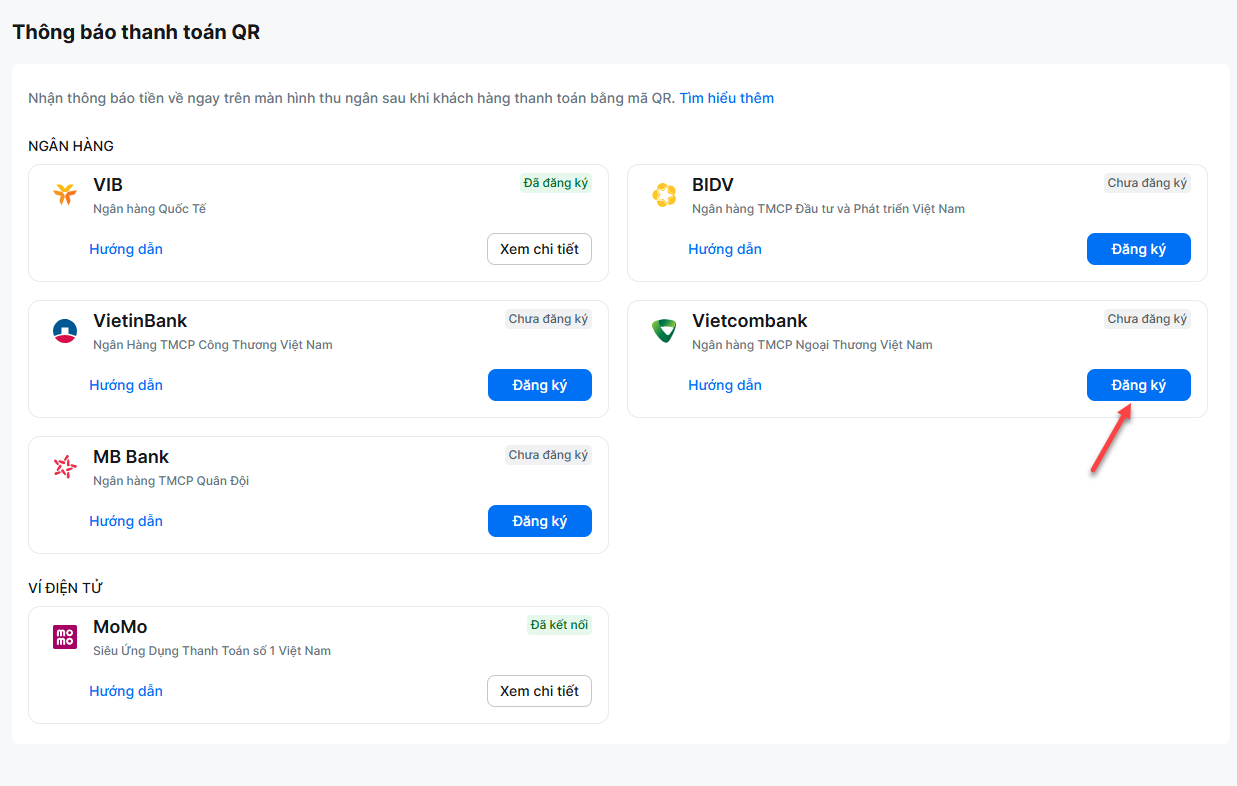The width and height of the screenshot is (1237, 786).
Task: Click Ngân hàng TMCP Đầu tư subtitle
Action: click(x=828, y=209)
